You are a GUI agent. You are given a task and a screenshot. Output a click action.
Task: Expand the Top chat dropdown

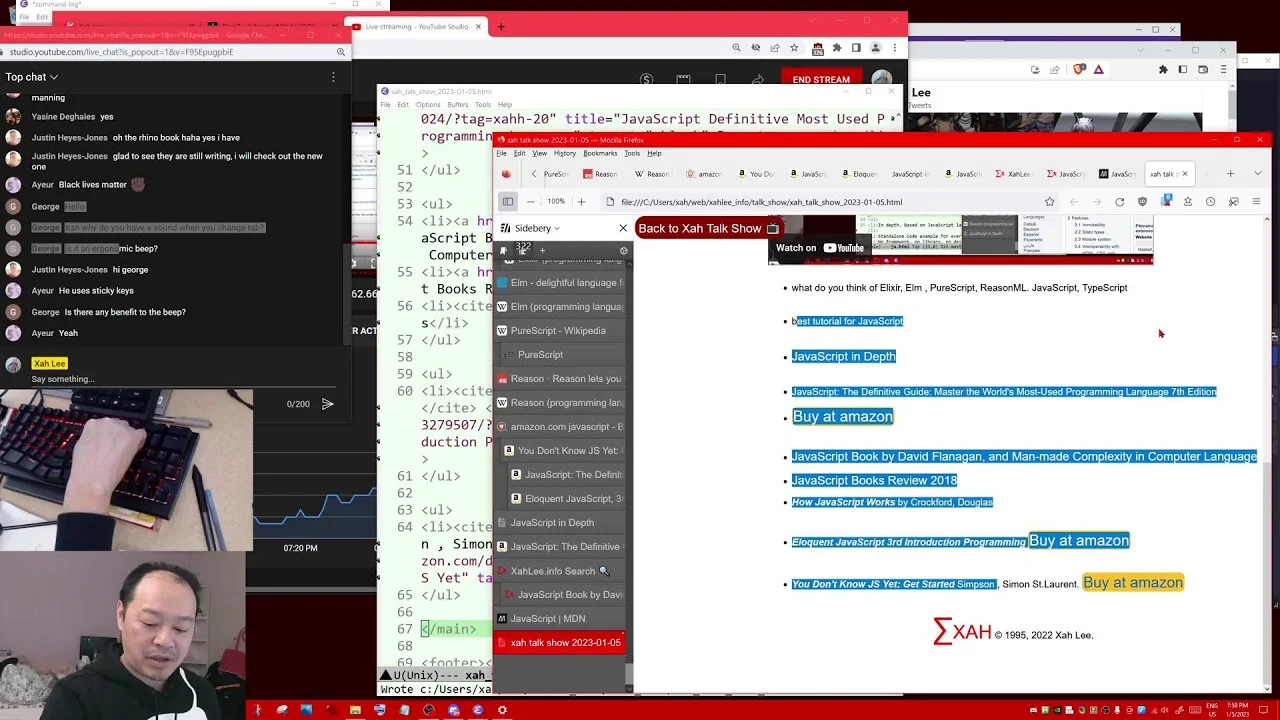coord(32,77)
